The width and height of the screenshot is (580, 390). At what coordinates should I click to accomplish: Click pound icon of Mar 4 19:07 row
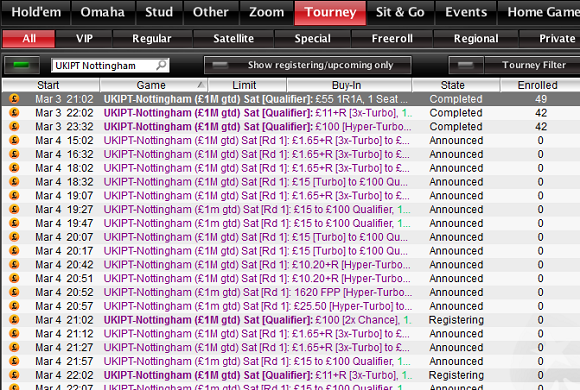(14, 195)
